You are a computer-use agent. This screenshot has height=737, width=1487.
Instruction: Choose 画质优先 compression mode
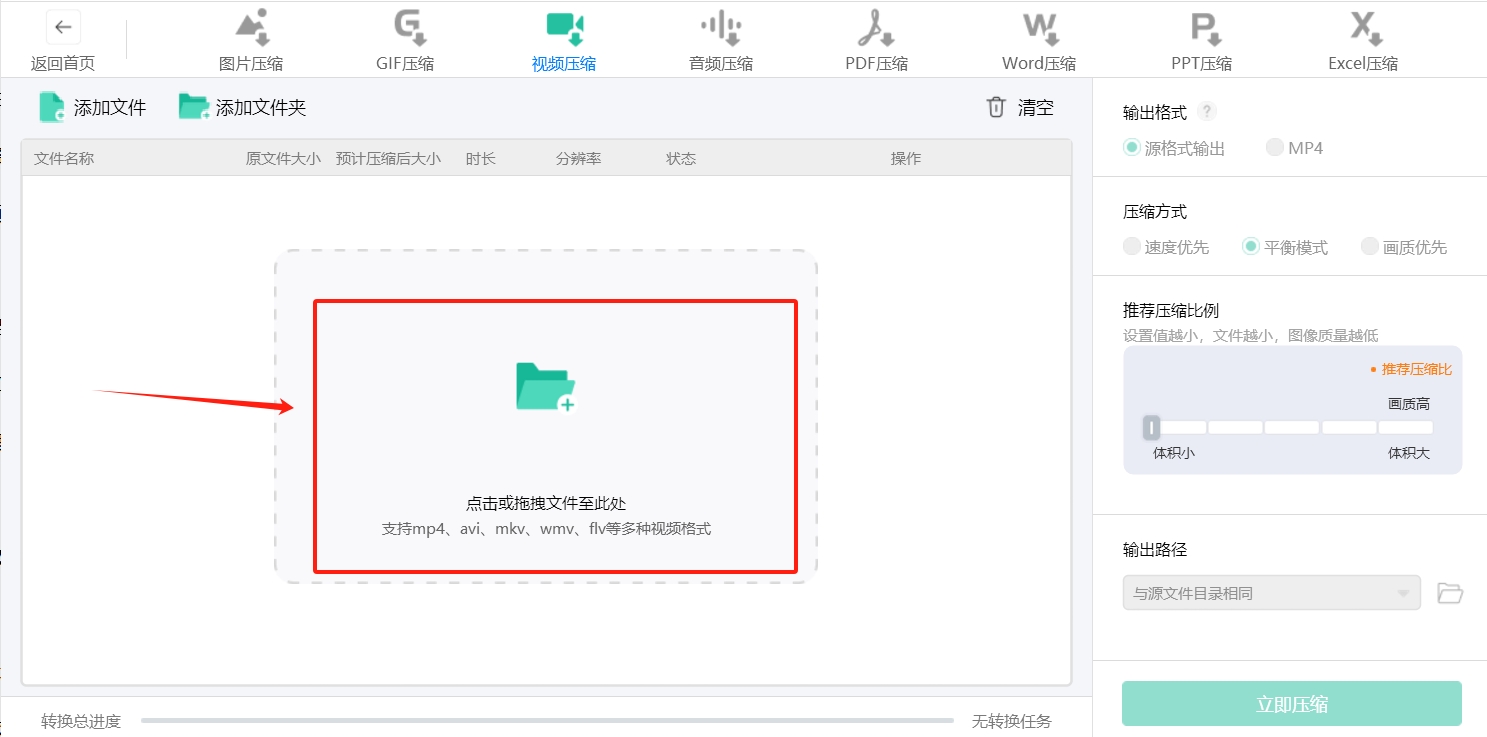[x=1404, y=247]
